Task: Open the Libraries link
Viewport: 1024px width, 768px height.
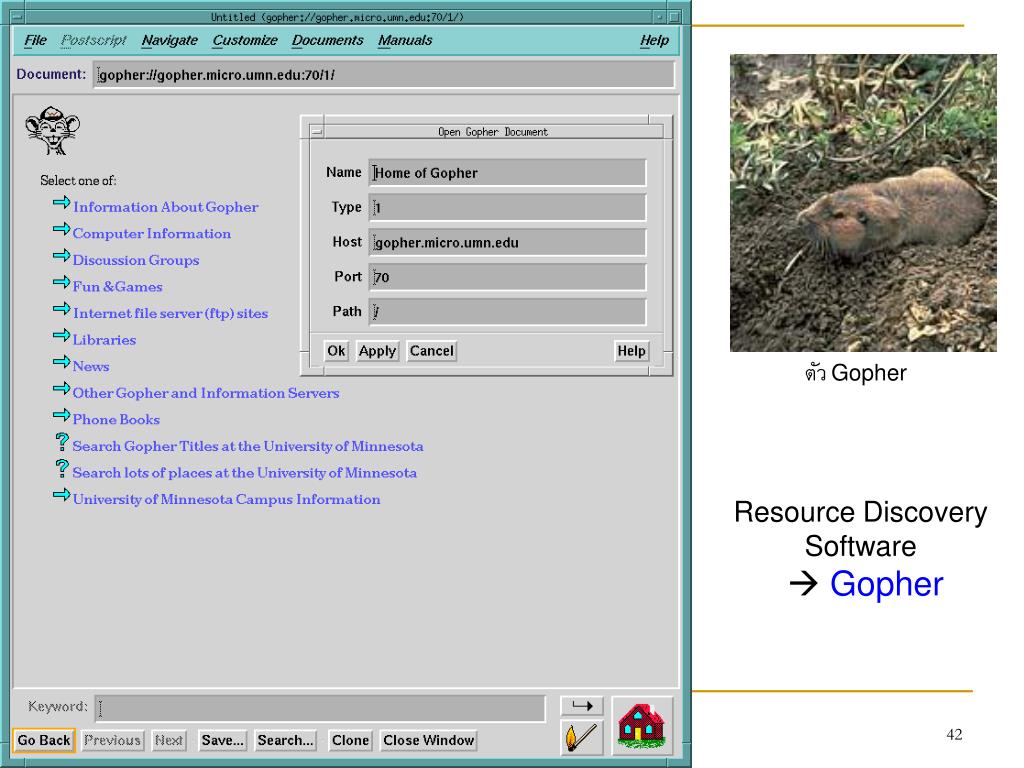Action: tap(104, 340)
